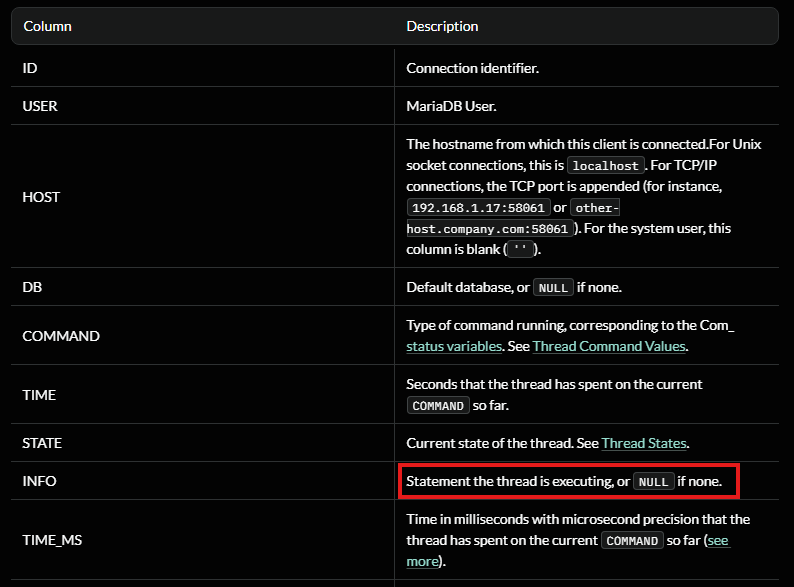Image resolution: width=794 pixels, height=587 pixels.
Task: Click the 192.168.1.17:58061 code example
Action: click(477, 208)
